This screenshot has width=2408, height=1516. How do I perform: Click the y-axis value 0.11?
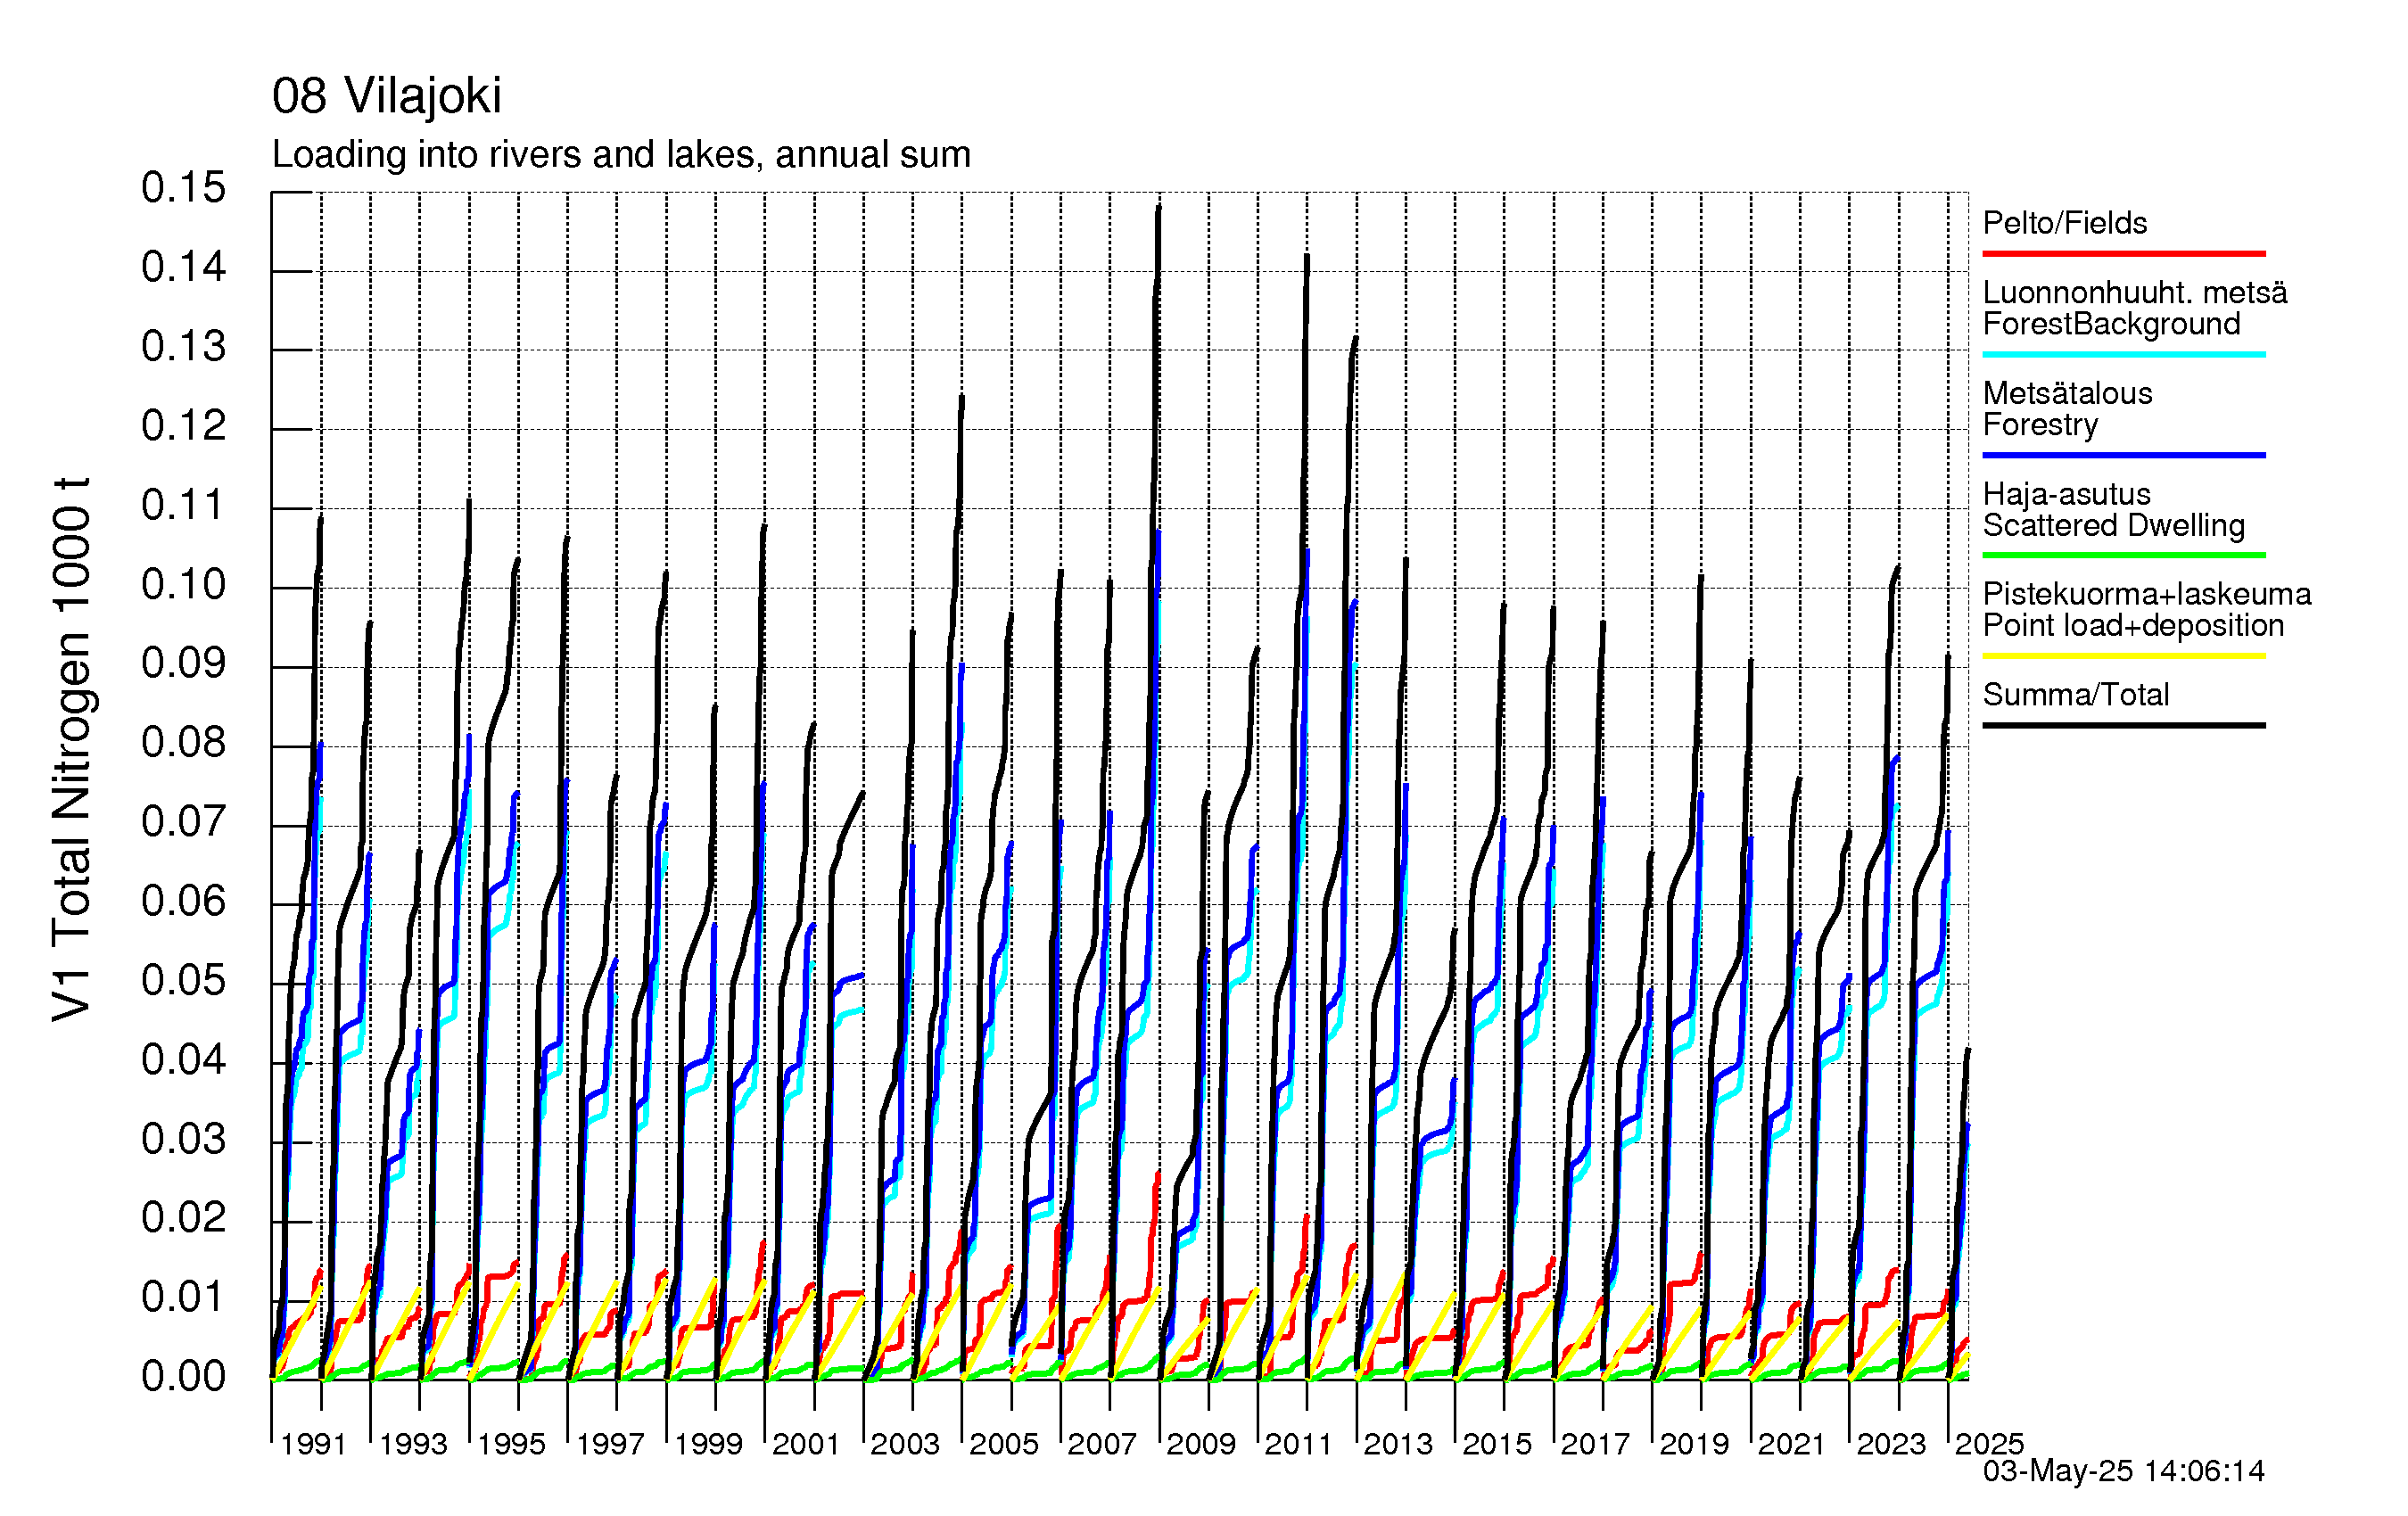(183, 505)
